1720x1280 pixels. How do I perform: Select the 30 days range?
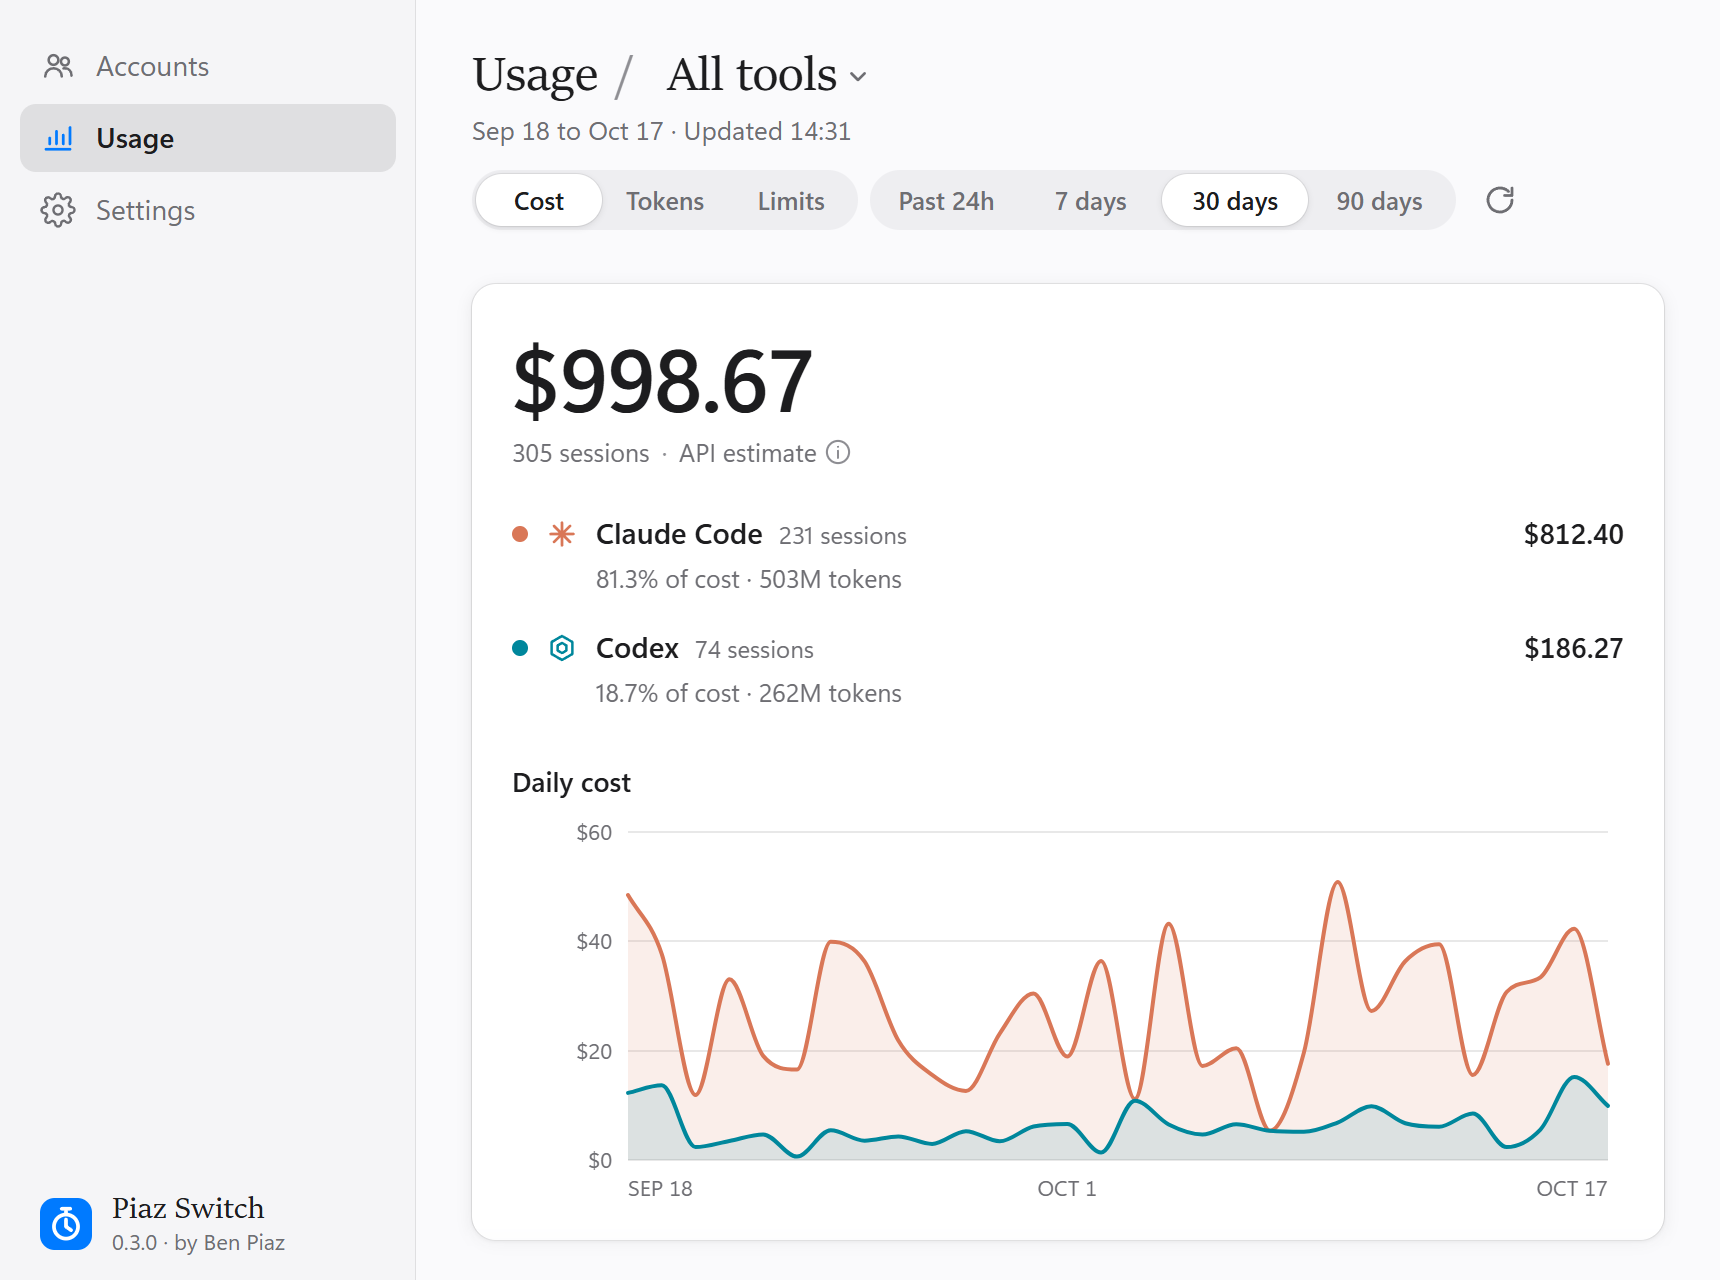(x=1235, y=201)
